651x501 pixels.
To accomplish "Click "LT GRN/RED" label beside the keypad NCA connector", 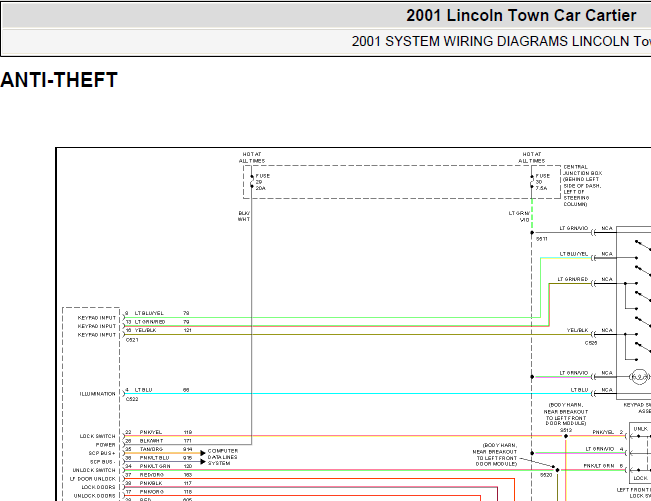I will tap(573, 279).
